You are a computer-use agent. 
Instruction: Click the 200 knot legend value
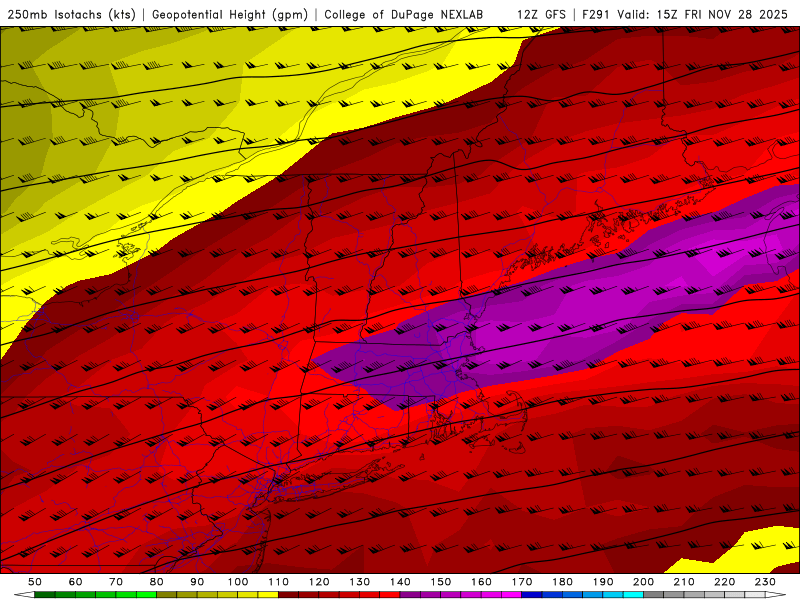[x=643, y=582]
